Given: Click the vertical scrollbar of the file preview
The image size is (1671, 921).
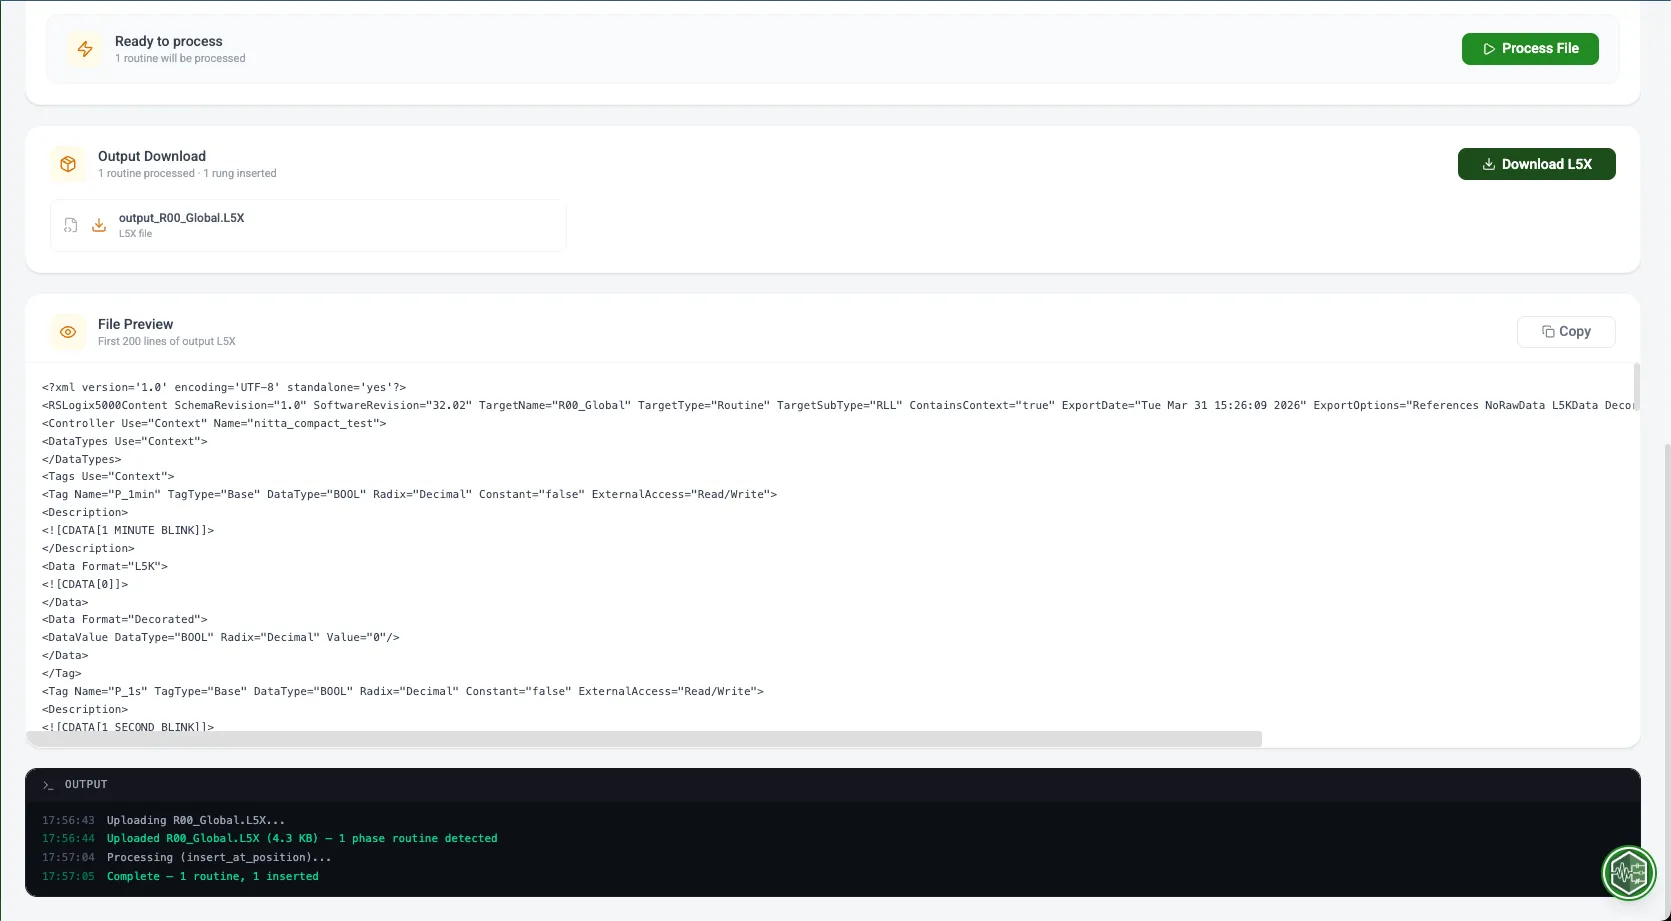Looking at the screenshot, I should click(1636, 387).
